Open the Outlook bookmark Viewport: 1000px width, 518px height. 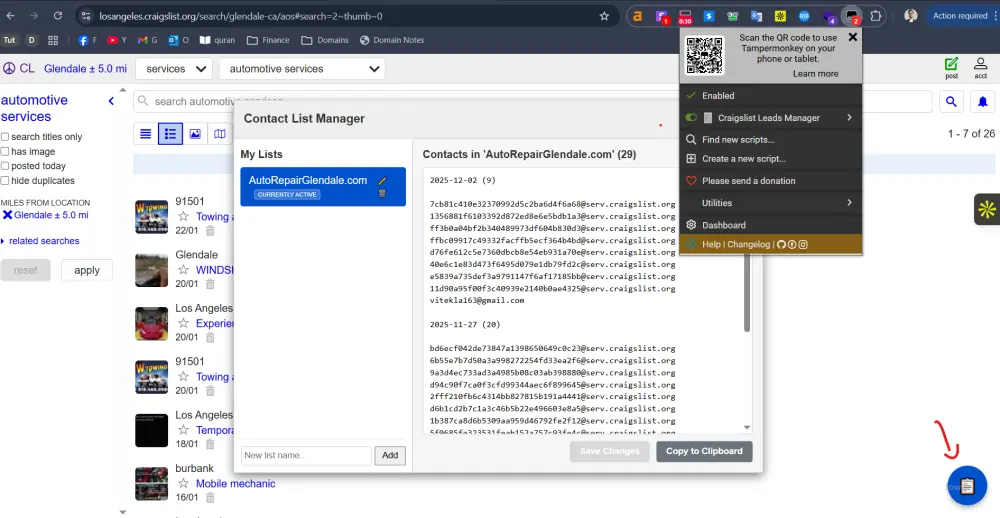point(179,40)
